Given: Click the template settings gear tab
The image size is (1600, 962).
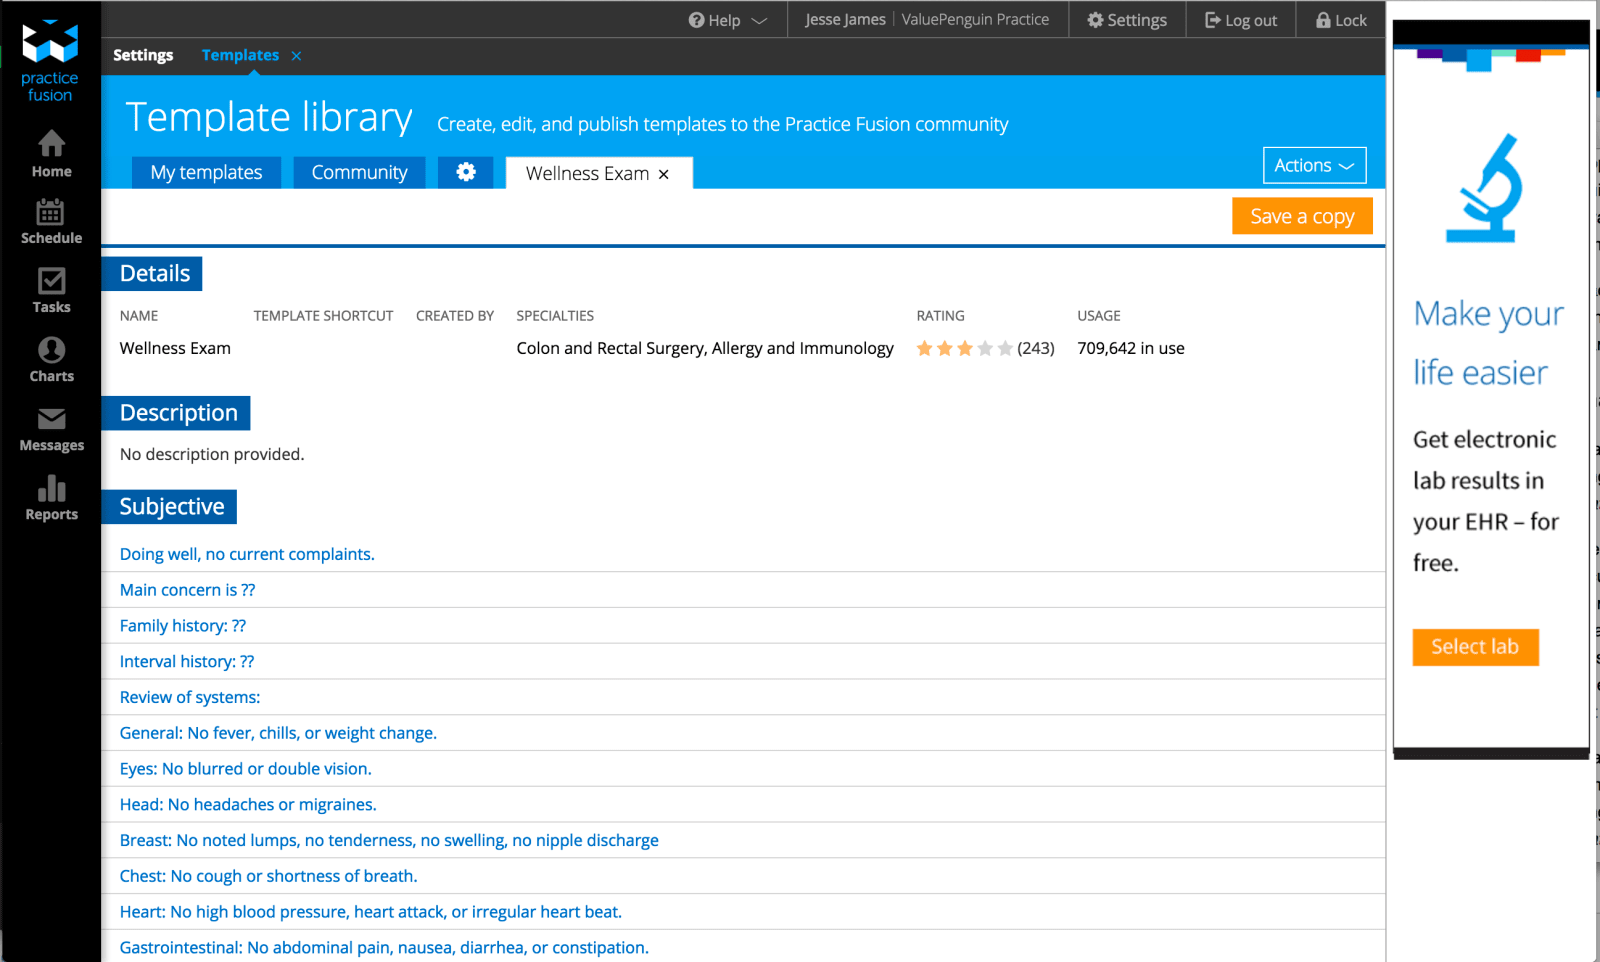Looking at the screenshot, I should click(x=466, y=172).
